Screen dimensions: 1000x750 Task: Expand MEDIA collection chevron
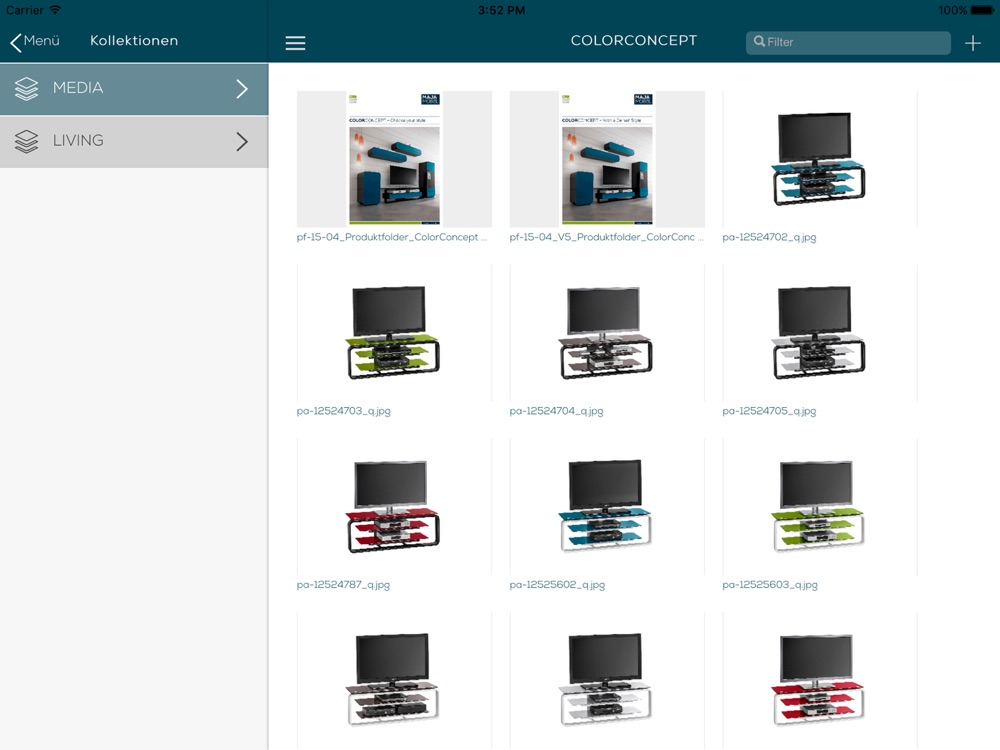(x=242, y=89)
